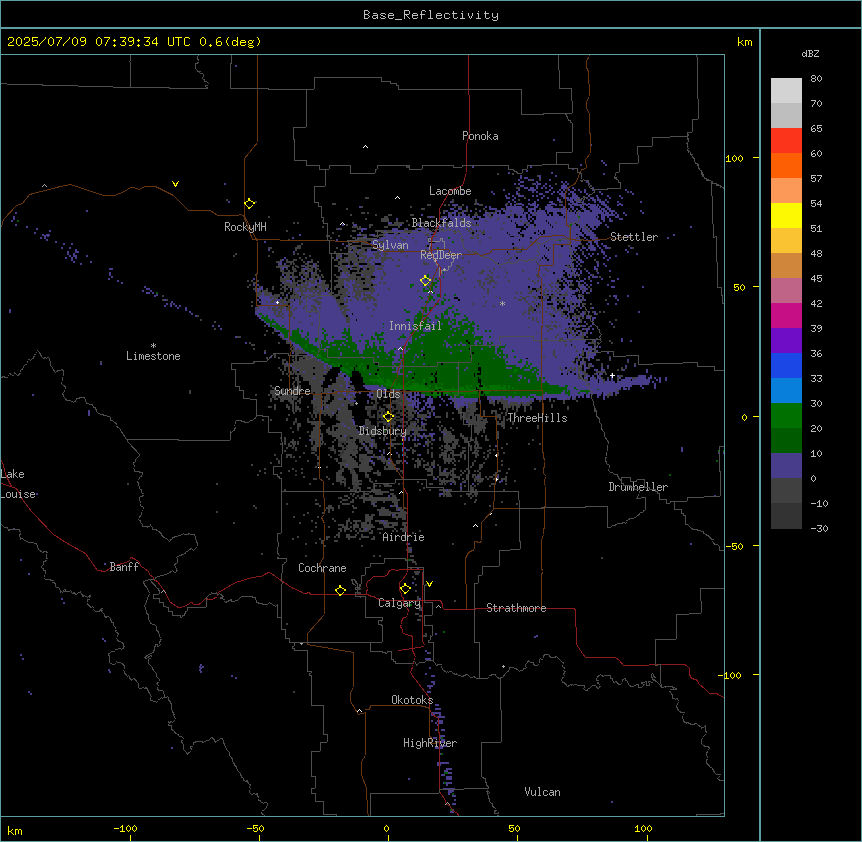Click the 2025/07/09 07:39:34 UTC timestamp
Image resolution: width=862 pixels, height=842 pixels.
pos(99,42)
